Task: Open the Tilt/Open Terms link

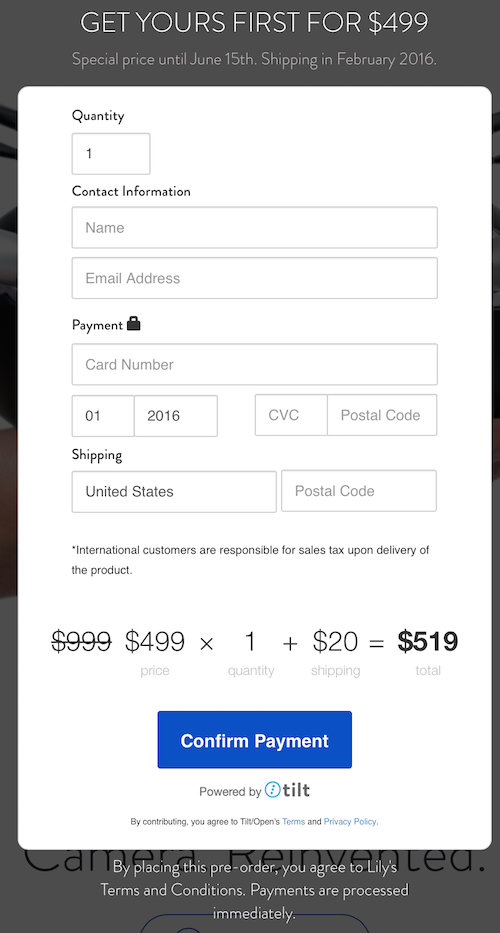Action: point(293,822)
